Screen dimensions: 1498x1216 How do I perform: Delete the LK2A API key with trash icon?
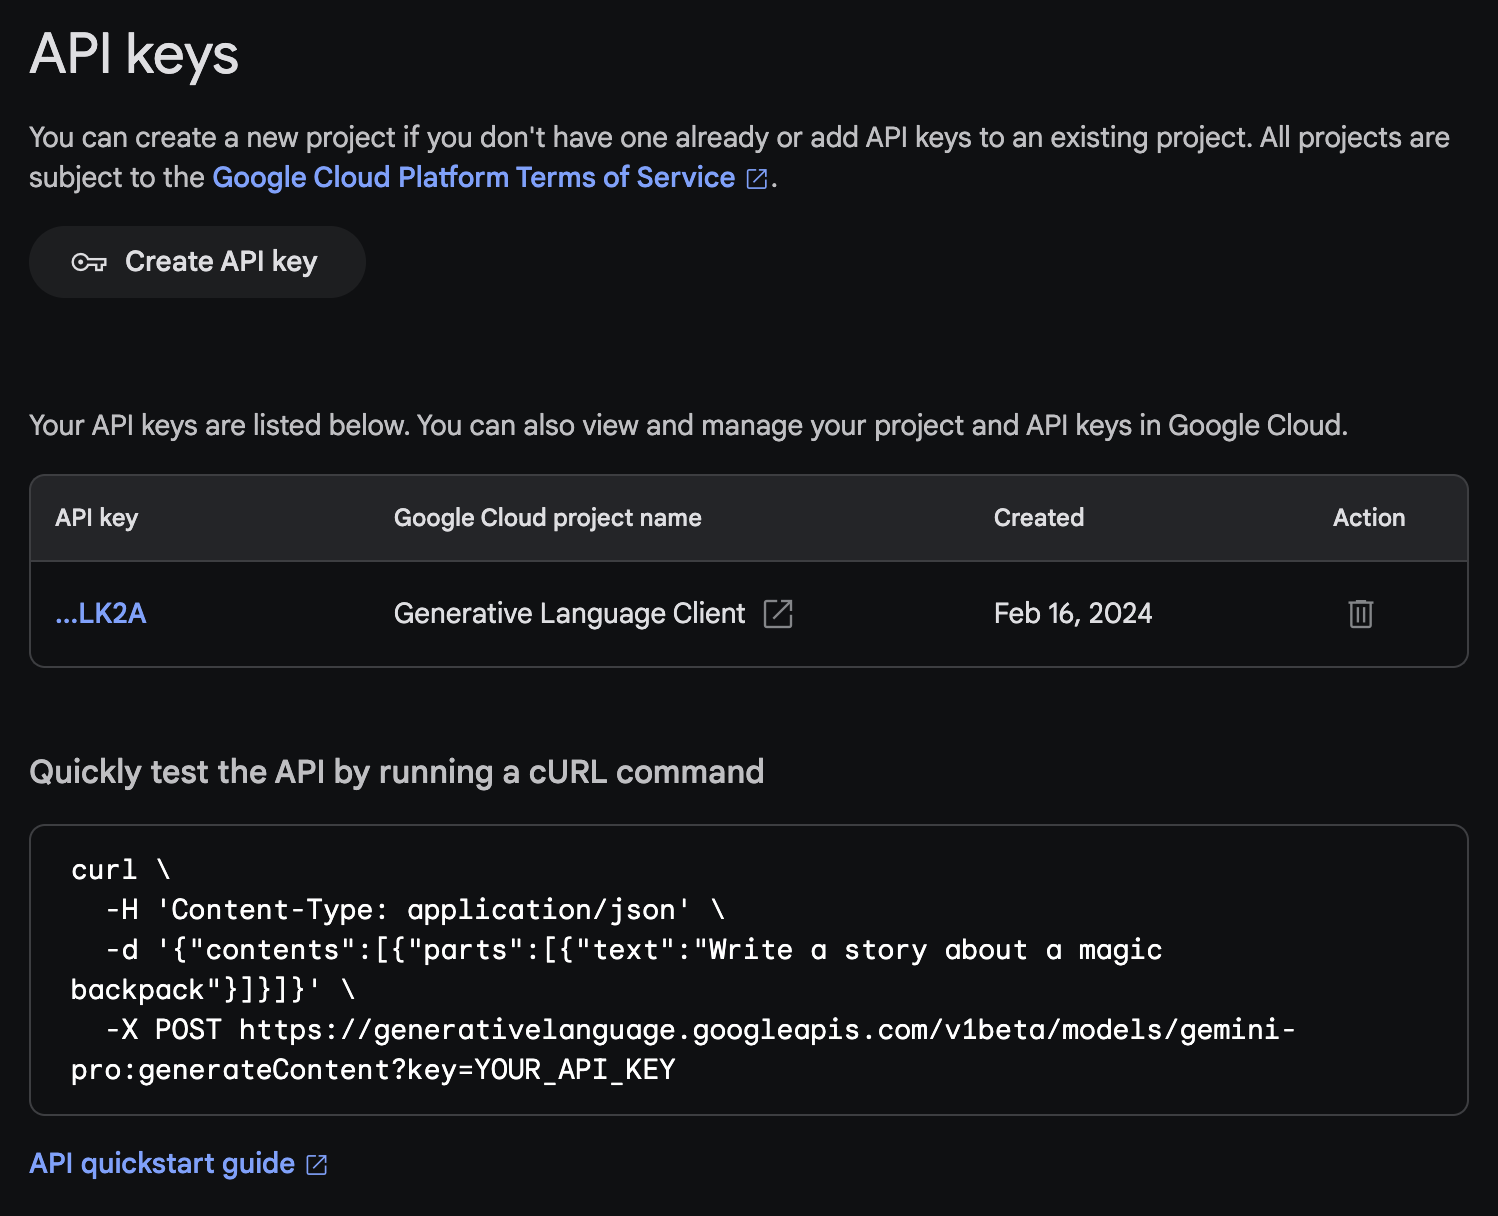click(x=1360, y=614)
